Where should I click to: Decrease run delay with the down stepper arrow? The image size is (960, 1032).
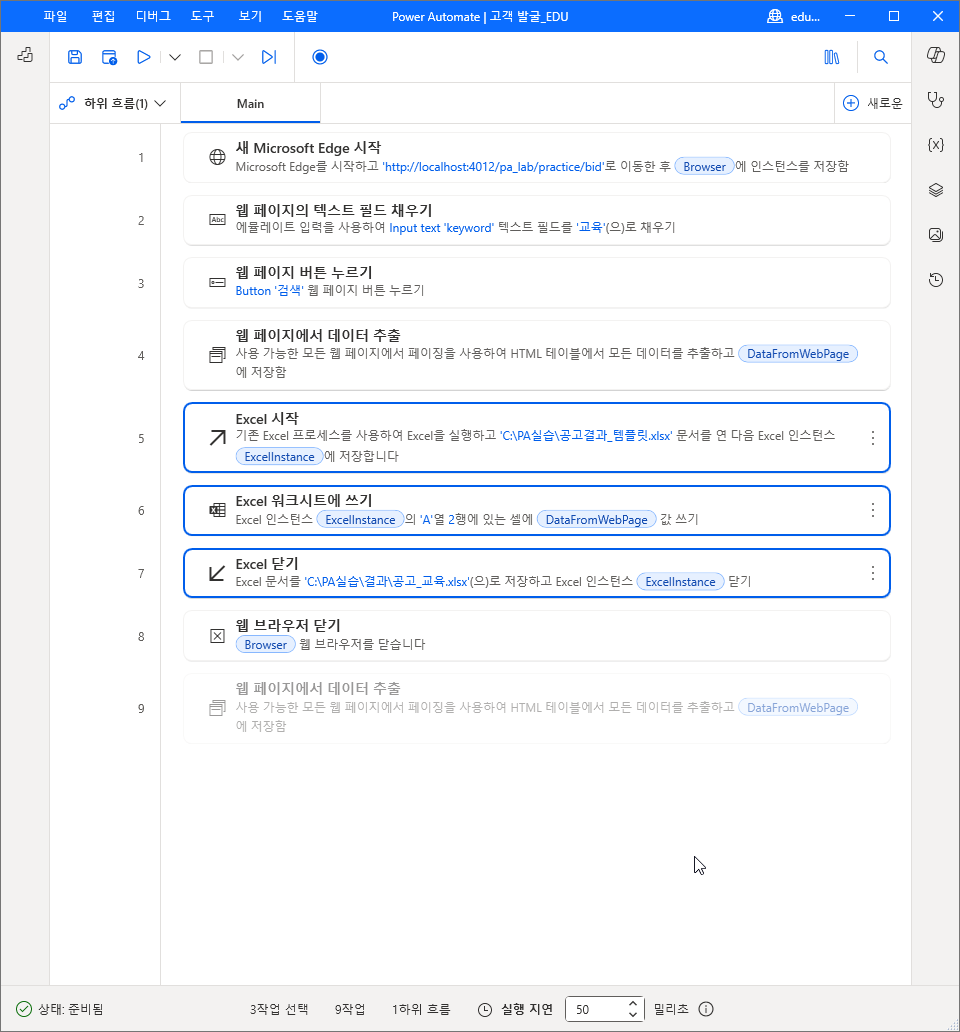coord(632,1015)
